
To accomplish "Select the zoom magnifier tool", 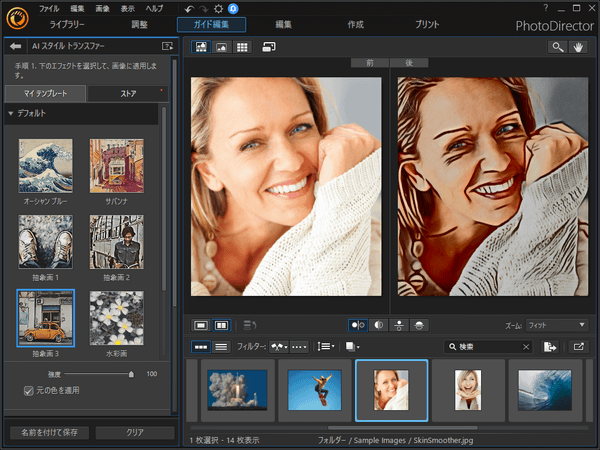I will 558,47.
